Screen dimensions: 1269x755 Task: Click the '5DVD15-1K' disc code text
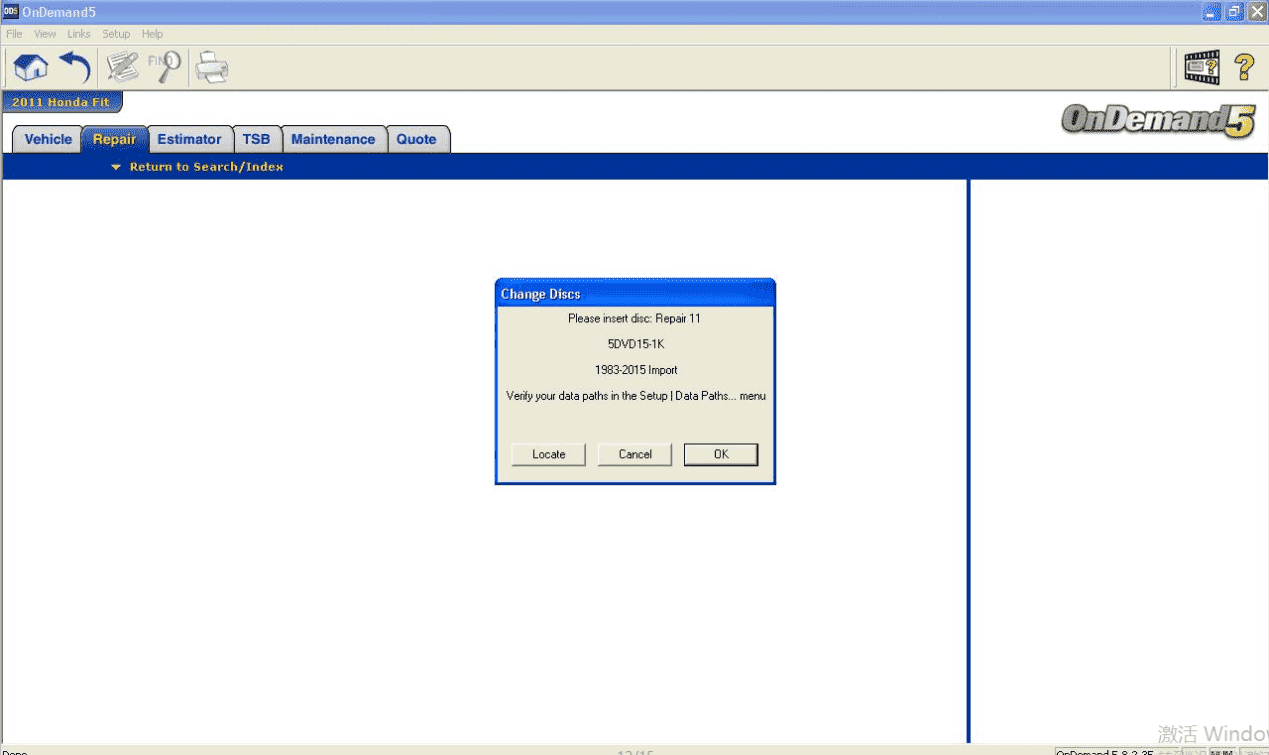click(635, 344)
